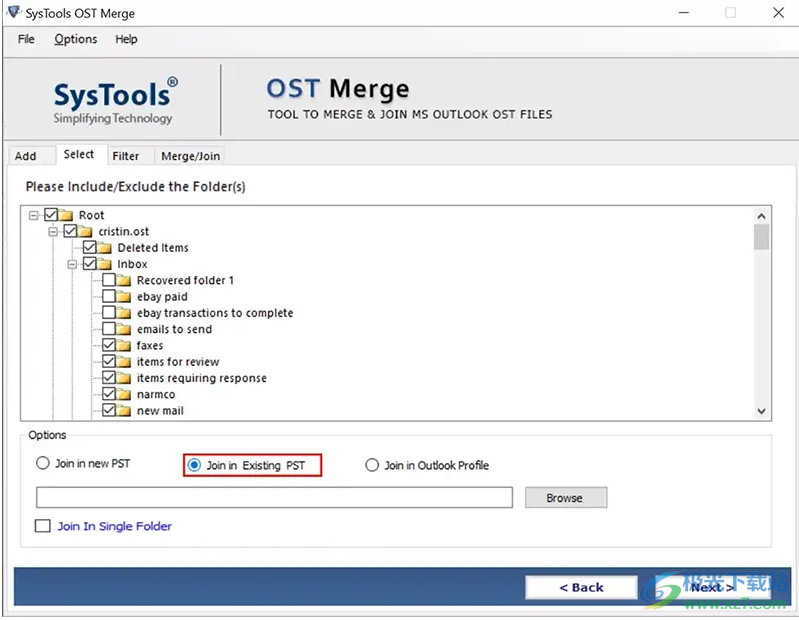The image size is (799, 620).
Task: Collapse the cristin.ost tree node
Action: (53, 231)
